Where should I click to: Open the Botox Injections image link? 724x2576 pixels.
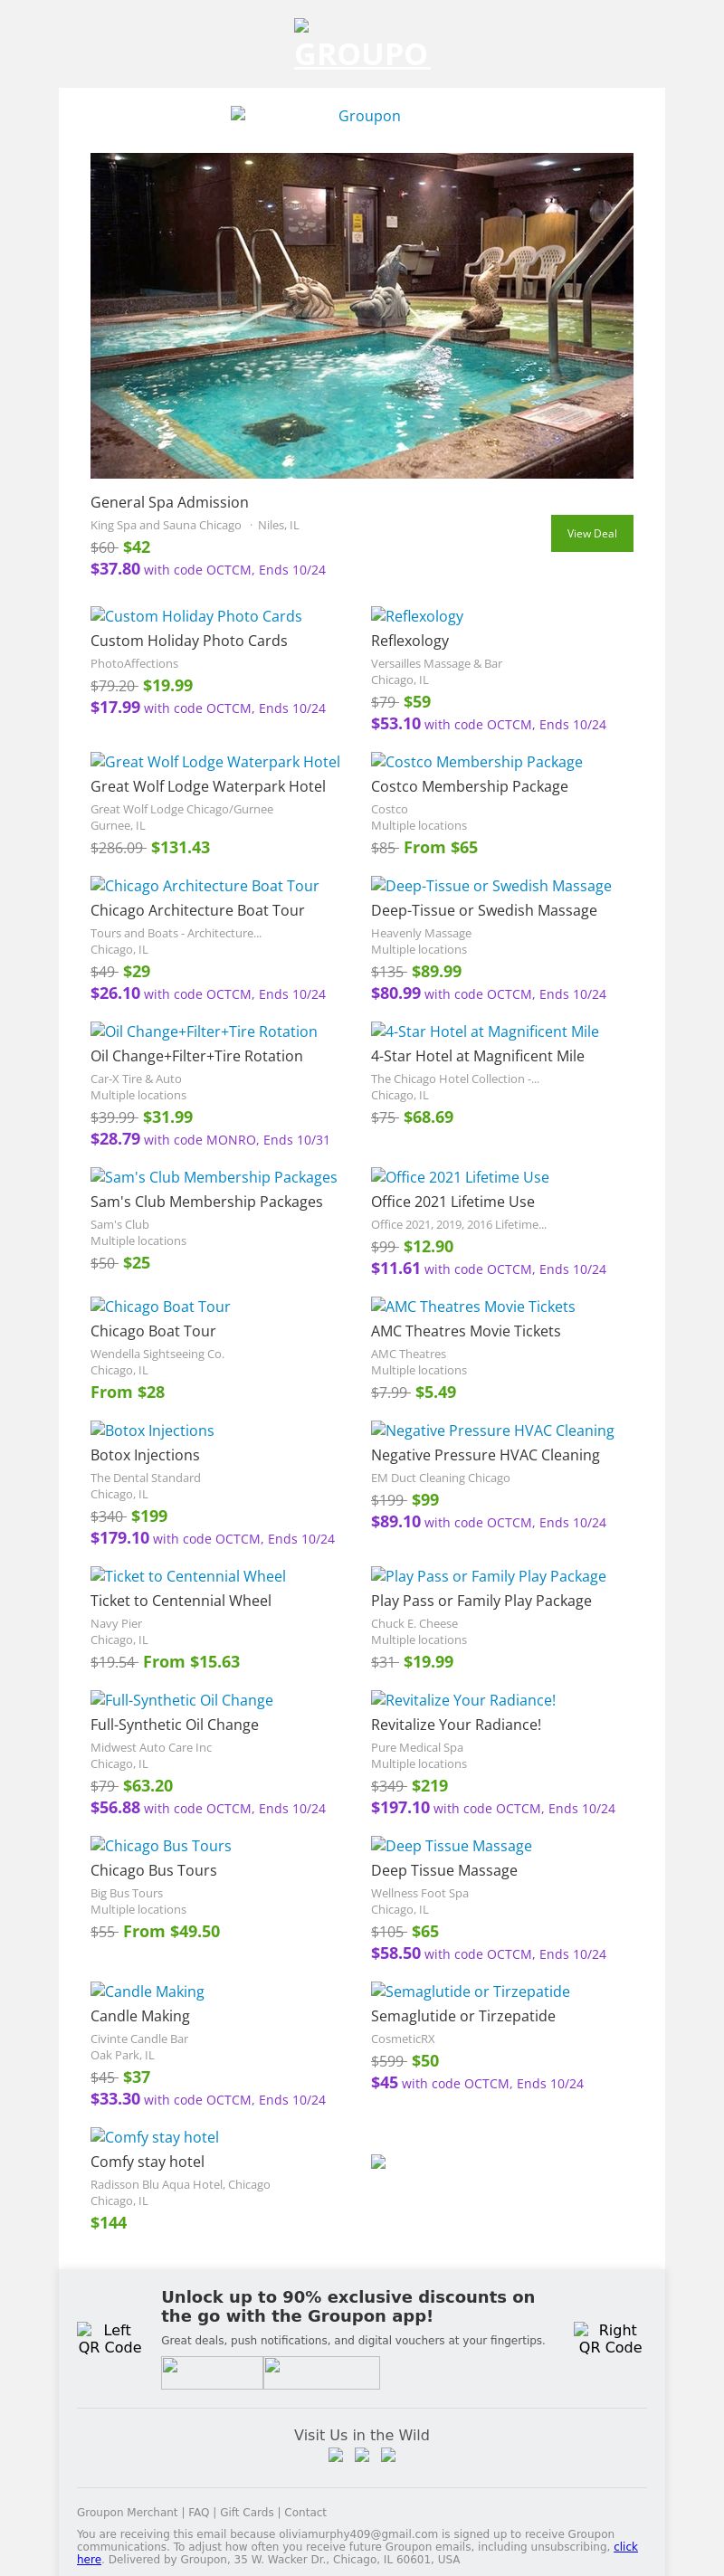point(152,1430)
